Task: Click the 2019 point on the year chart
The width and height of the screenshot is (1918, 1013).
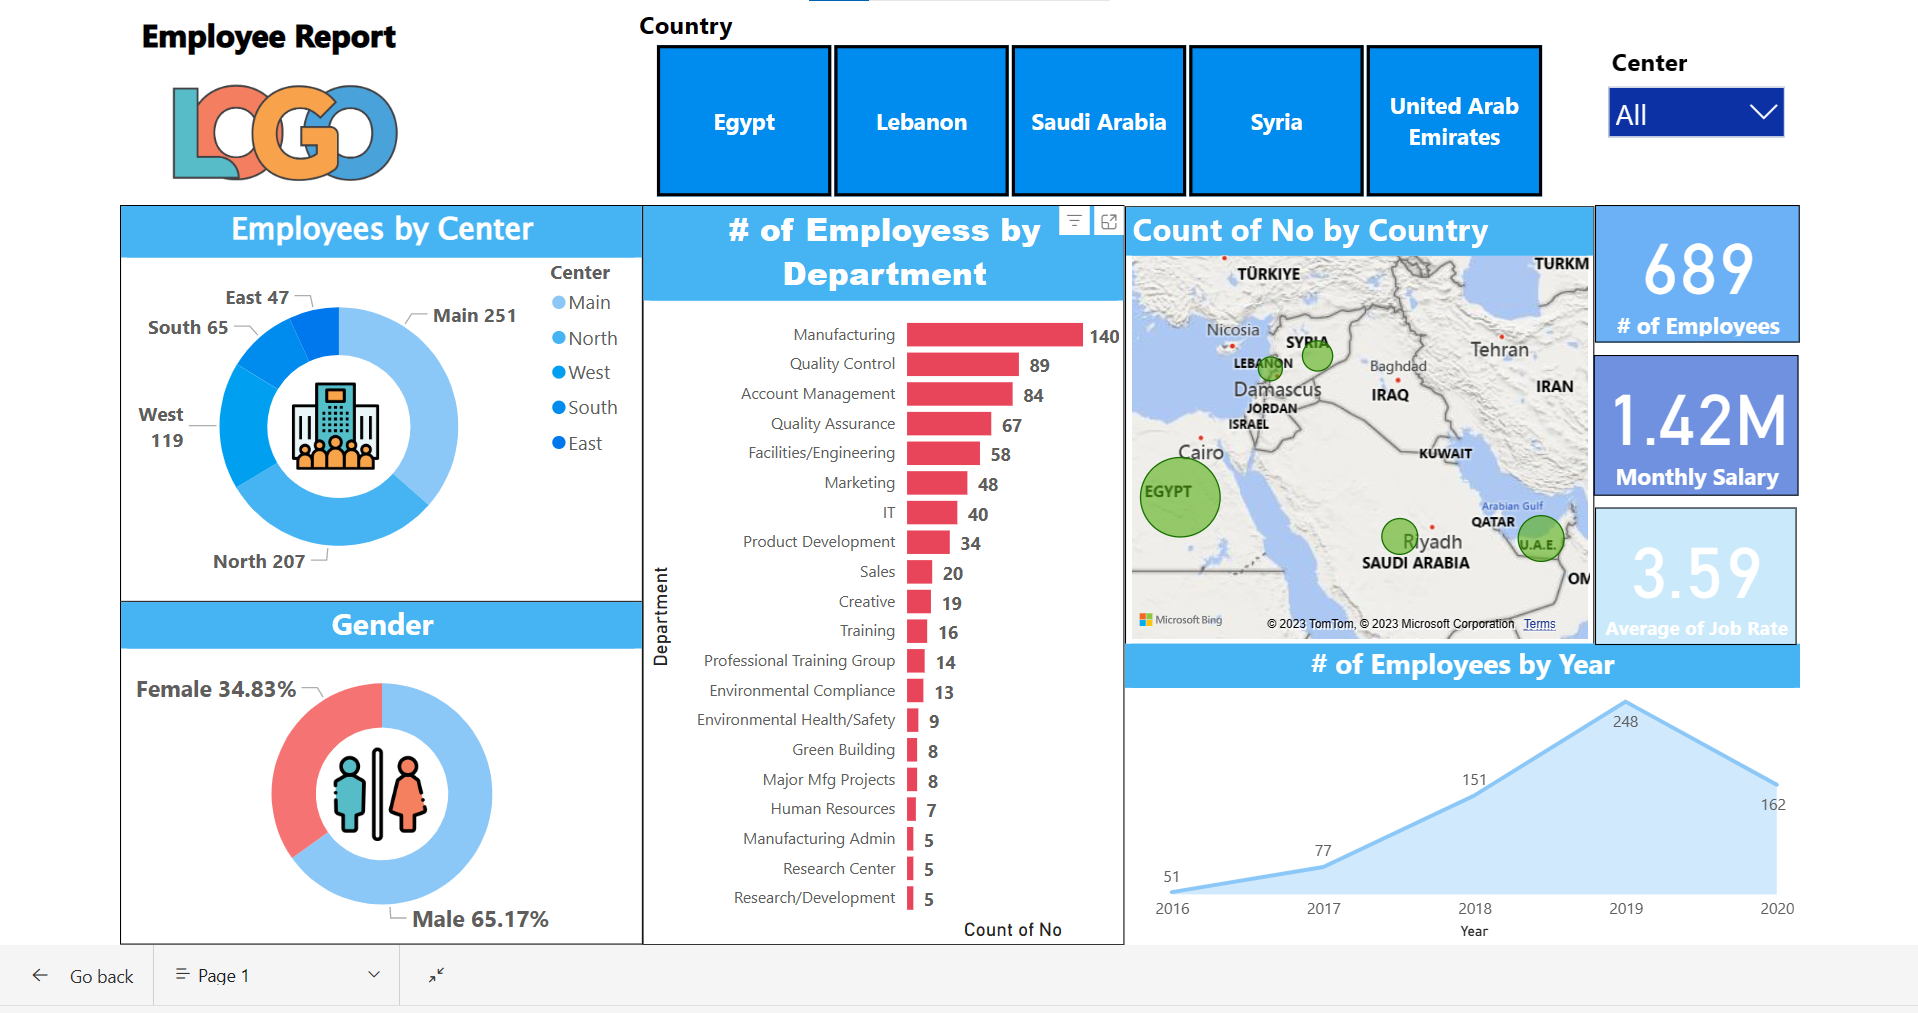Action: point(1625,700)
